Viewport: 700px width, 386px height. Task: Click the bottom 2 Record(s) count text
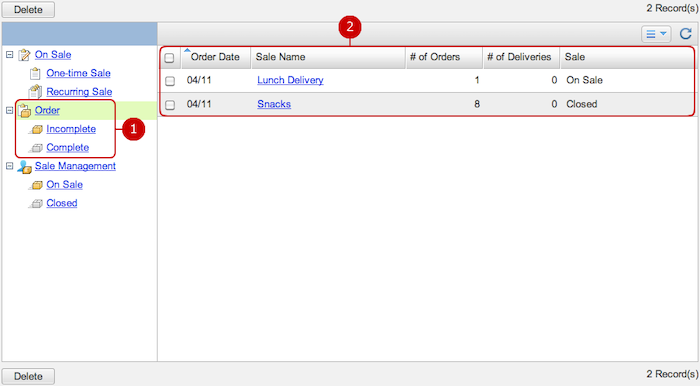pyautogui.click(x=672, y=374)
